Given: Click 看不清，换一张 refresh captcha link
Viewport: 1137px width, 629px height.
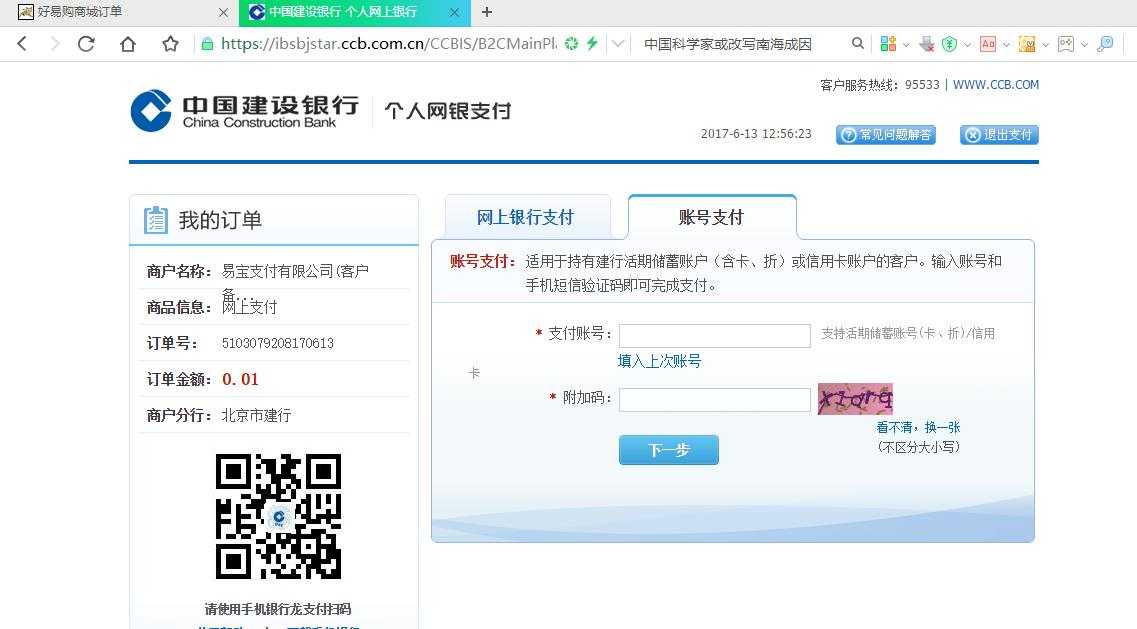Looking at the screenshot, I should tap(918, 427).
